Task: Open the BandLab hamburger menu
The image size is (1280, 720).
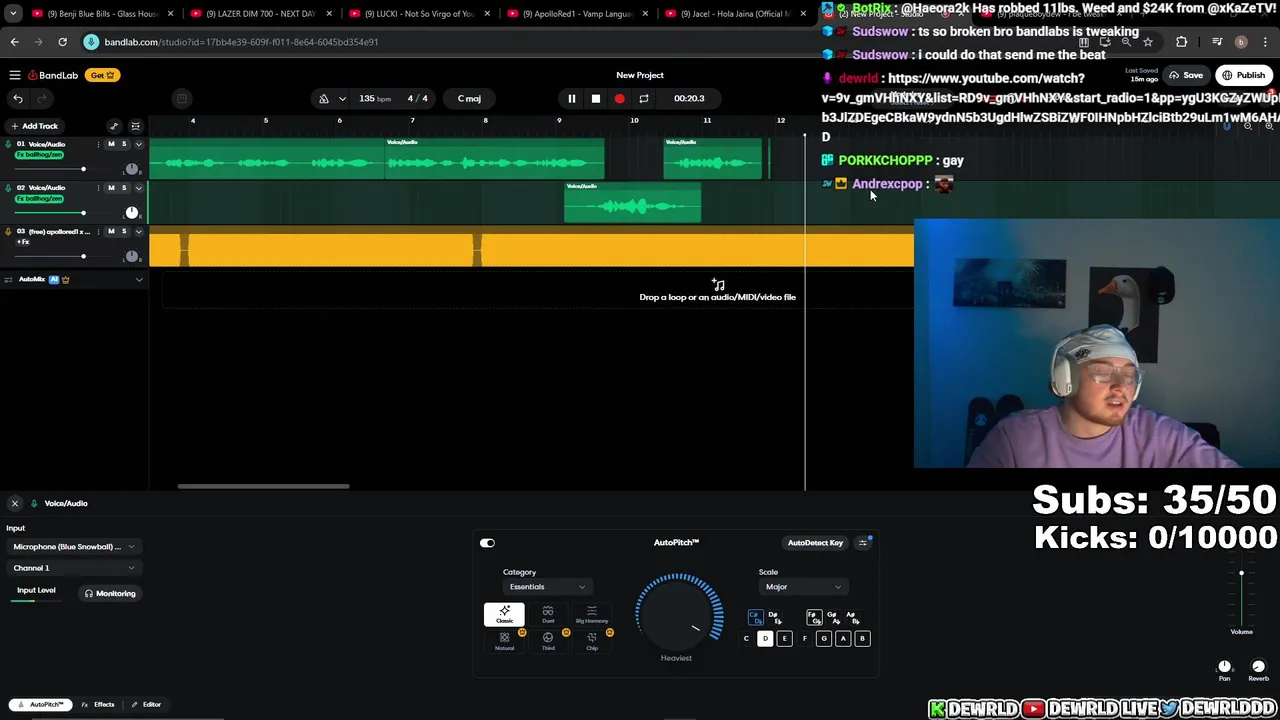Action: tap(15, 75)
